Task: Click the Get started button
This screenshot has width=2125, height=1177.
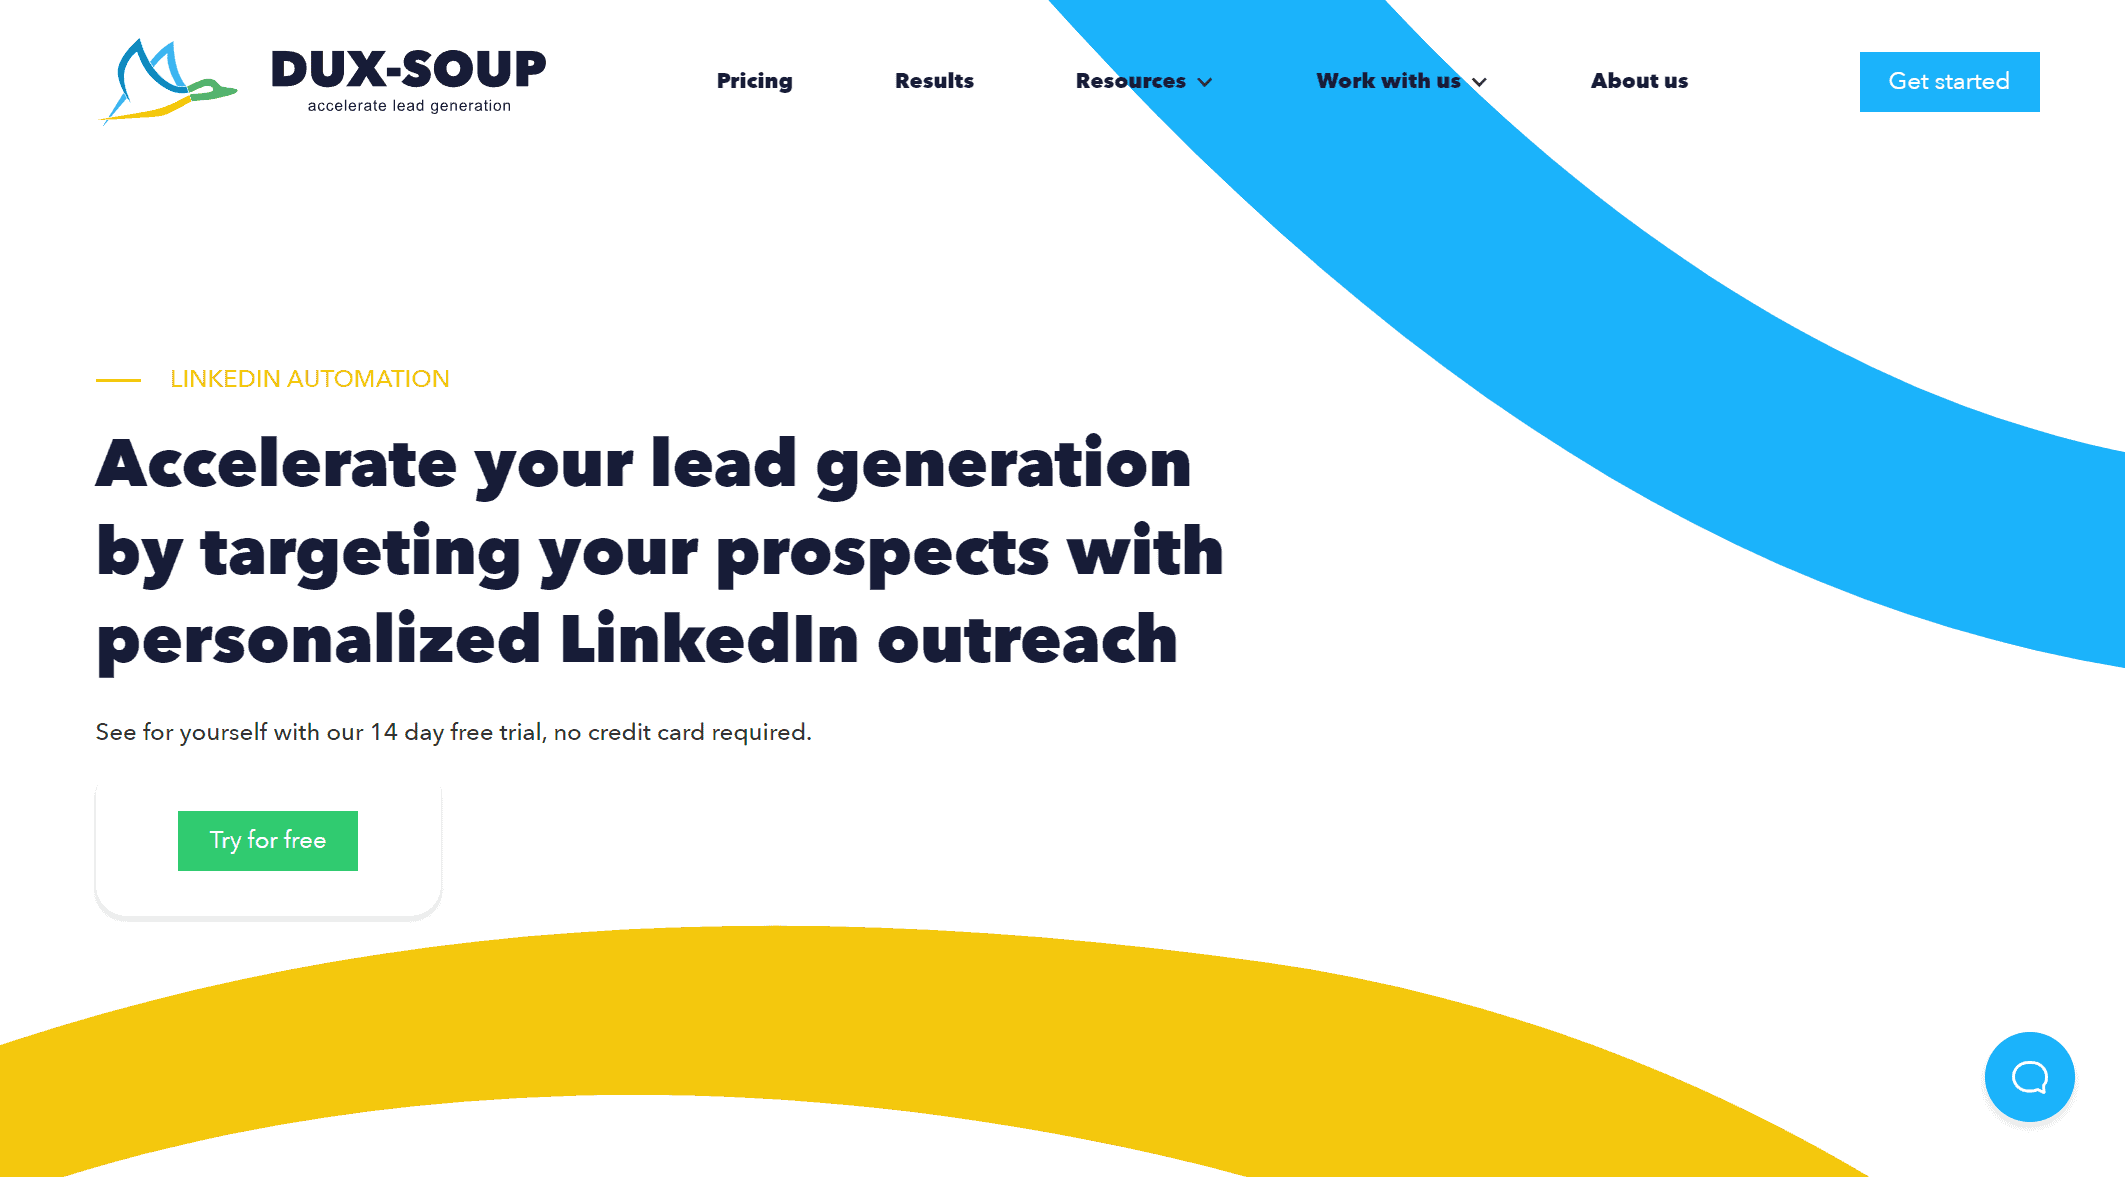Action: pos(1948,81)
